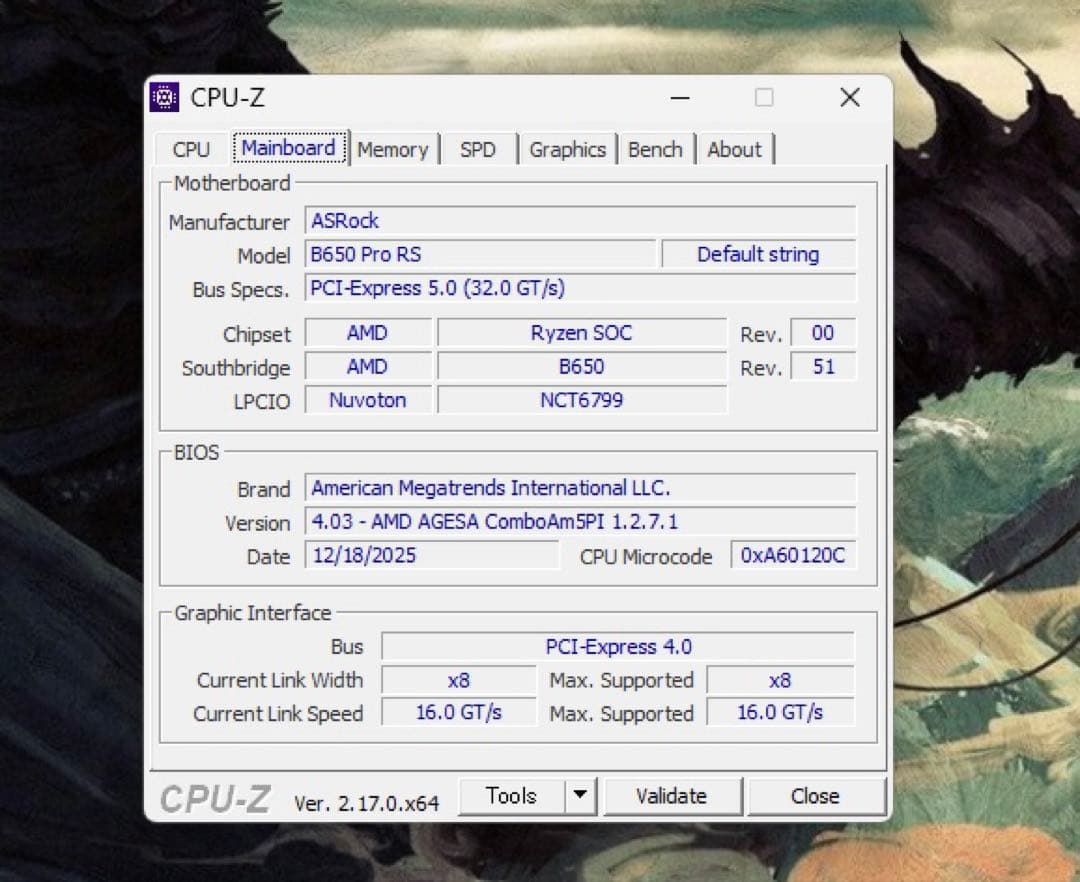This screenshot has height=882, width=1080.
Task: Click the Chipset revision value 00
Action: tap(823, 333)
